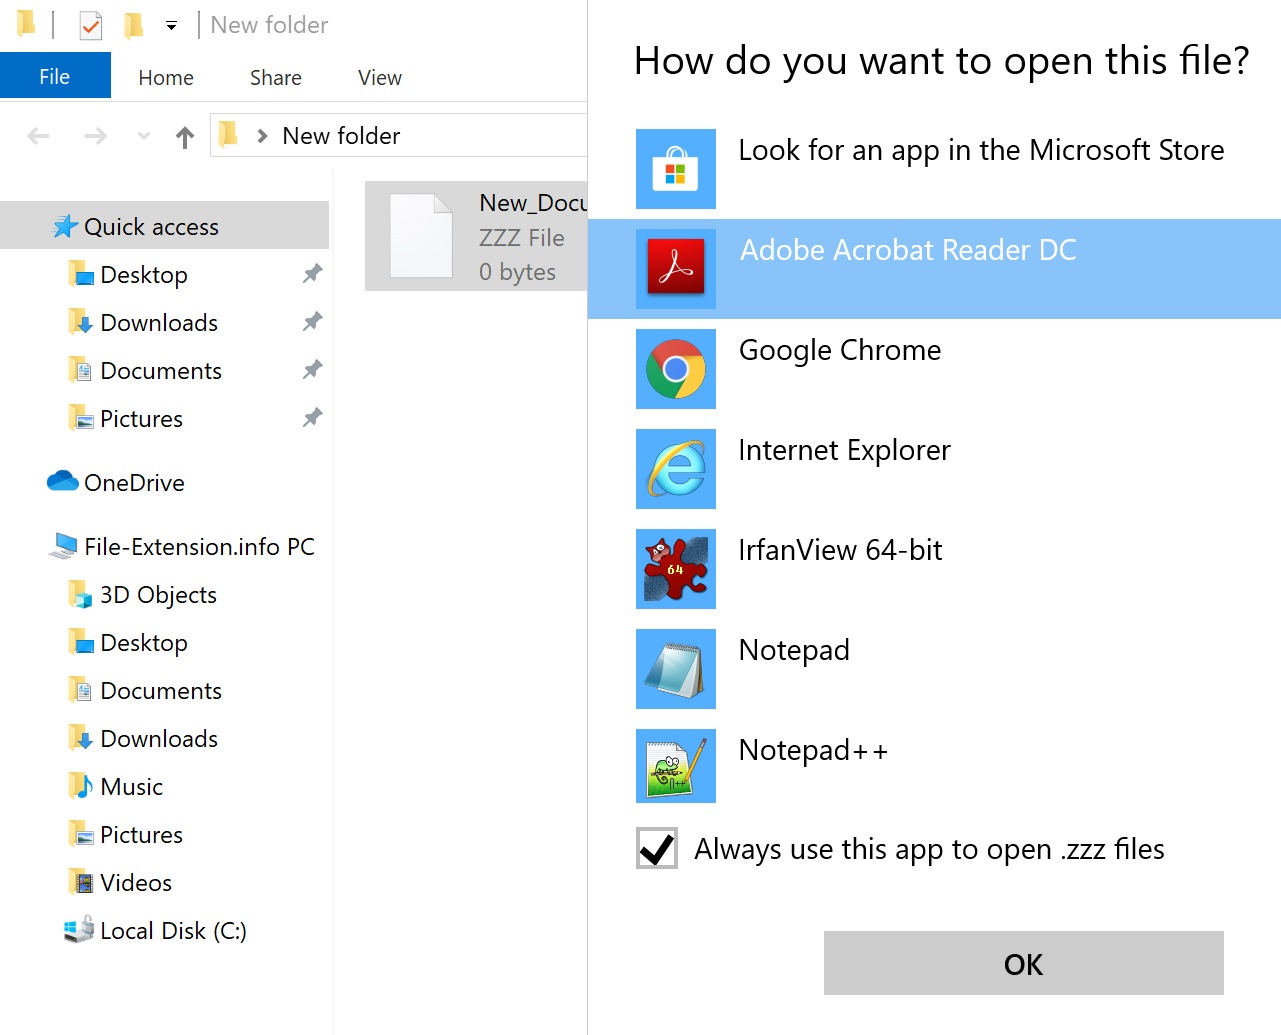Select the IrfanView 64-bit icon
The height and width of the screenshot is (1035, 1281).
tap(676, 569)
